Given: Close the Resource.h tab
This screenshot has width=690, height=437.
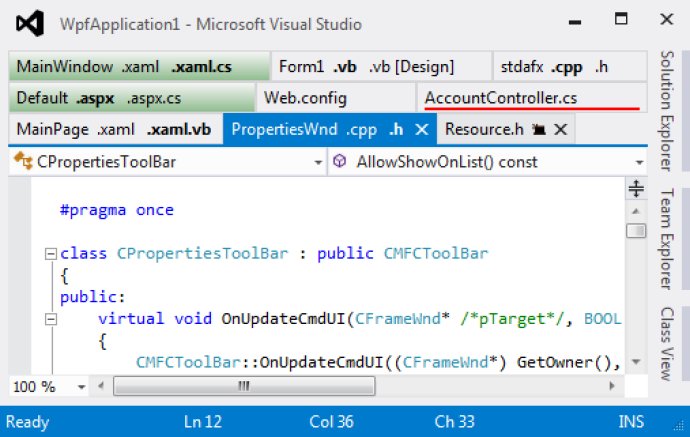Looking at the screenshot, I should [560, 129].
